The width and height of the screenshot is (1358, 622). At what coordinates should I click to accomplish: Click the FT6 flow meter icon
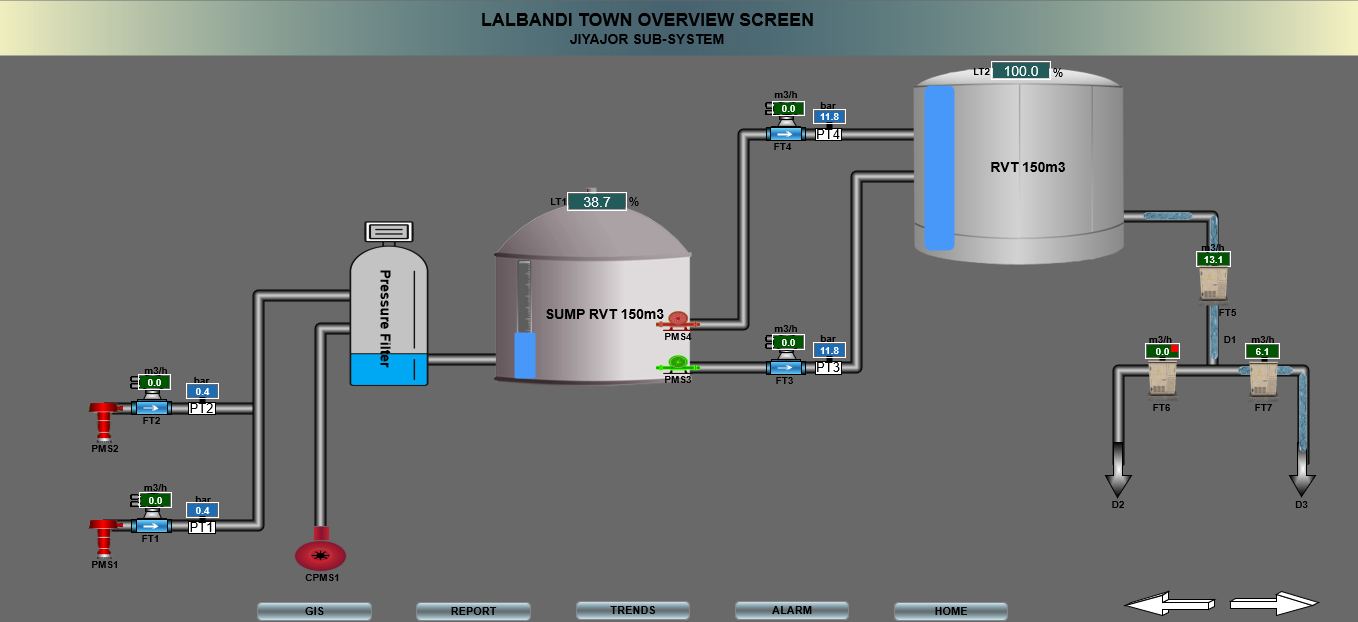click(1161, 378)
